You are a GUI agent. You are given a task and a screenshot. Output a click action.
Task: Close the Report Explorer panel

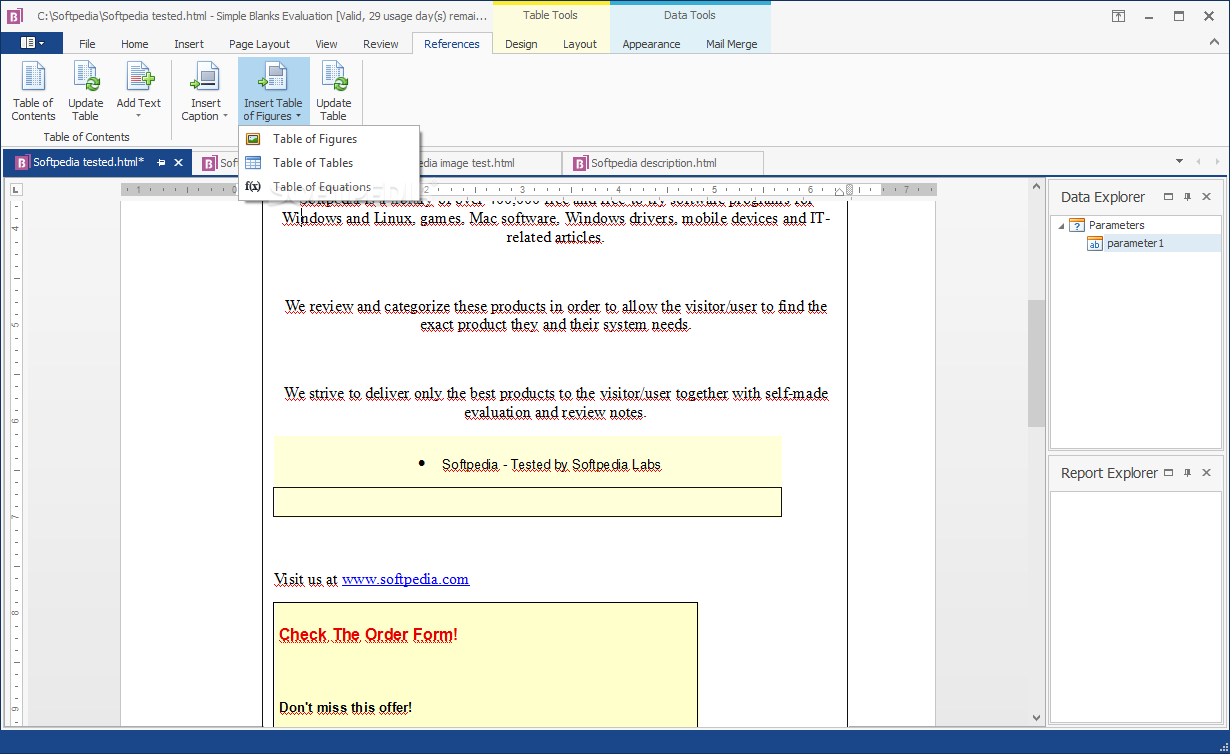1206,473
